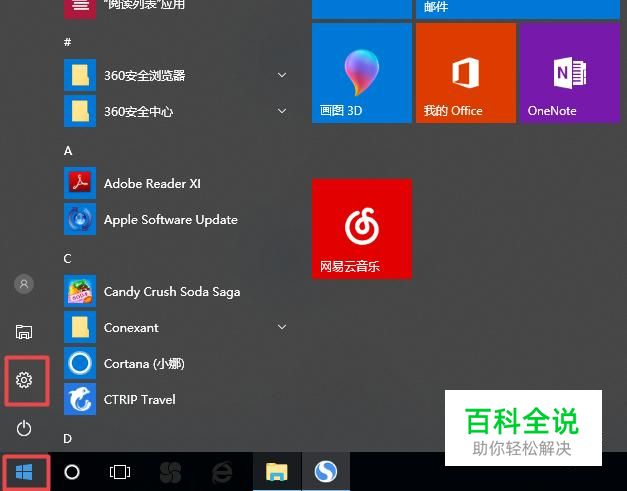Image resolution: width=627 pixels, height=491 pixels.
Task: Launch File Explorer from the taskbar
Action: tap(277, 472)
